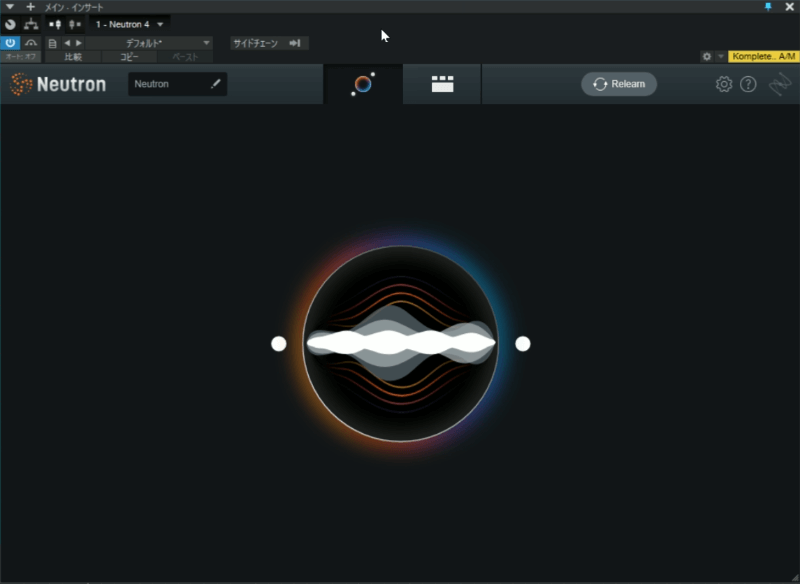Click the pencil edit icon in the name field

coord(216,84)
